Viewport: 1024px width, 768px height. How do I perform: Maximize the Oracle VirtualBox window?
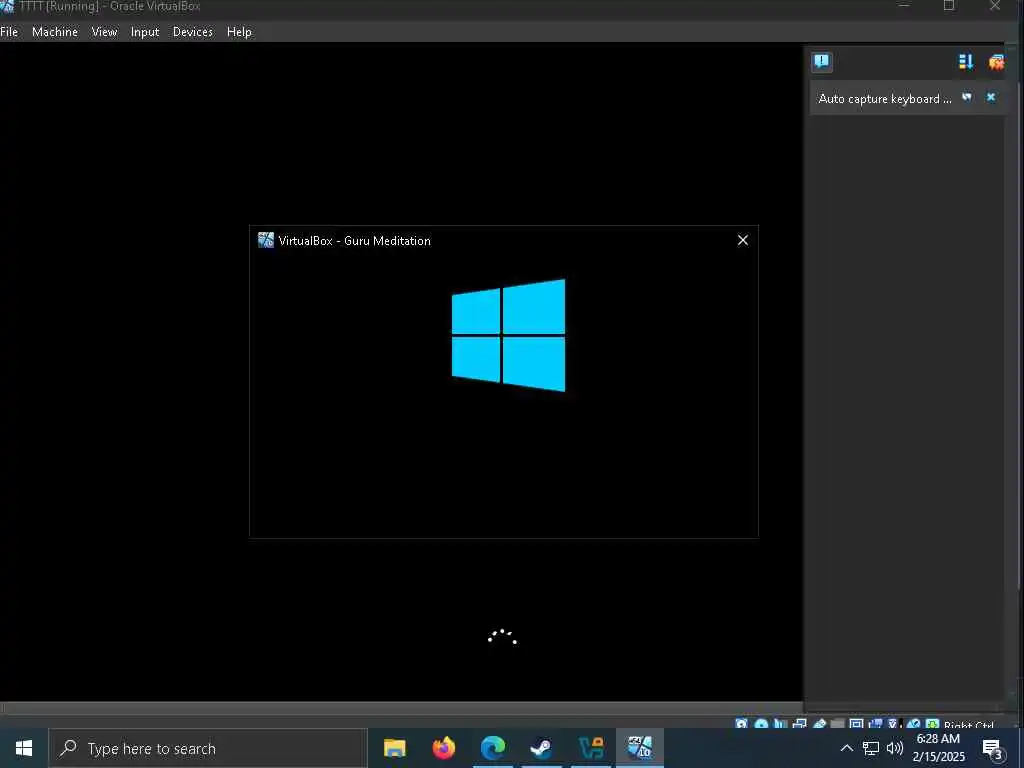[x=949, y=6]
